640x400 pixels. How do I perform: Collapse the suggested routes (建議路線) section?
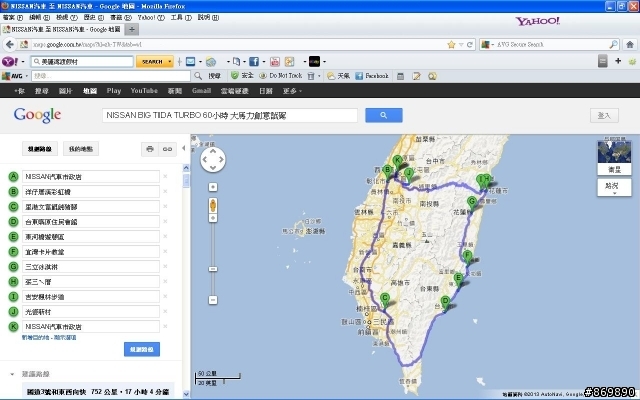pos(12,374)
